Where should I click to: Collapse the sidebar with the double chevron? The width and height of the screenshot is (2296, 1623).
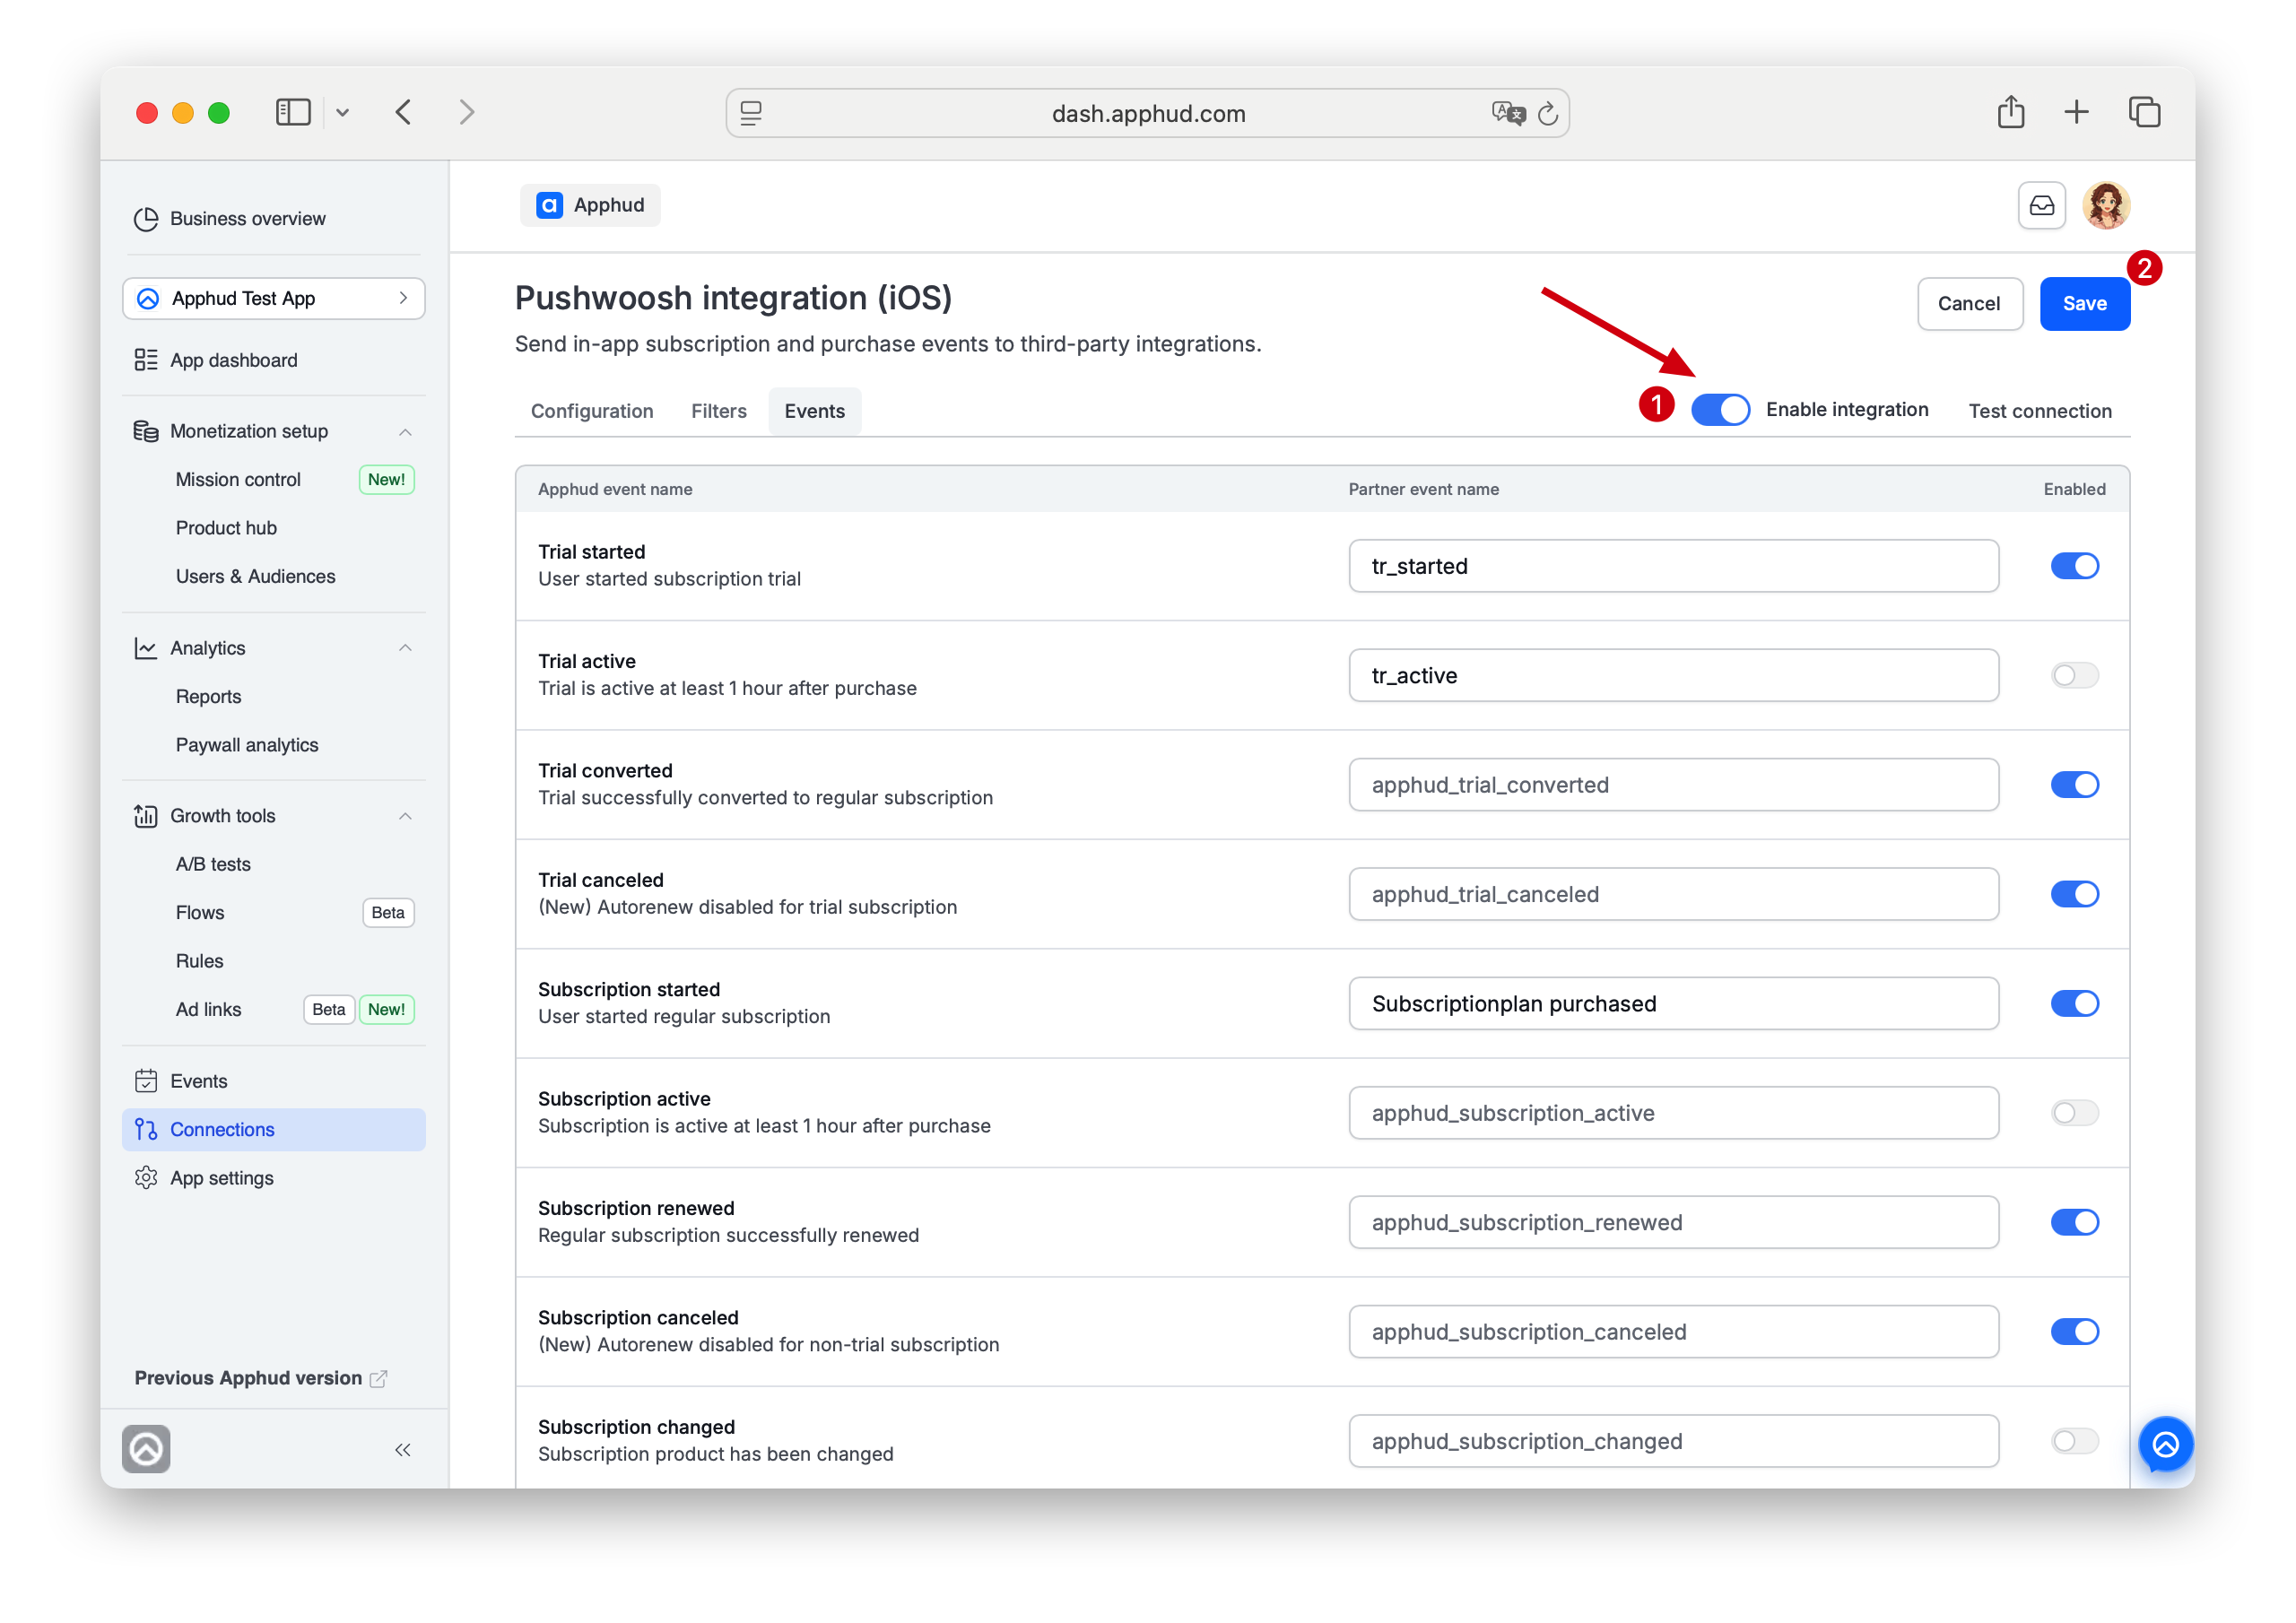403,1450
